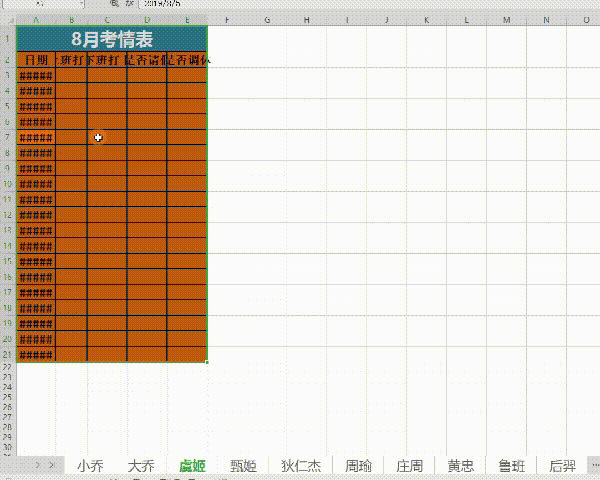Screen dimensions: 600x480
Task: Click the formula bar input showing the date
Action: pyautogui.click(x=367, y=3)
